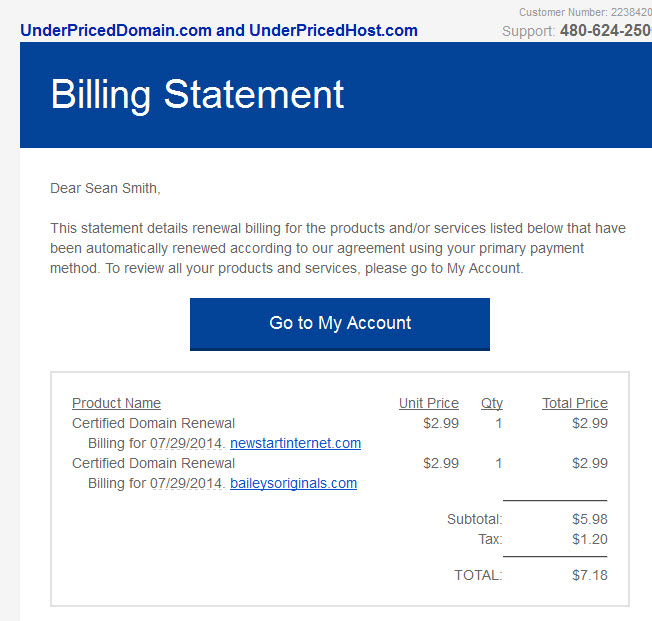This screenshot has width=652, height=621.
Task: Select the first Certified Domain Renewal row
Action: [x=340, y=423]
